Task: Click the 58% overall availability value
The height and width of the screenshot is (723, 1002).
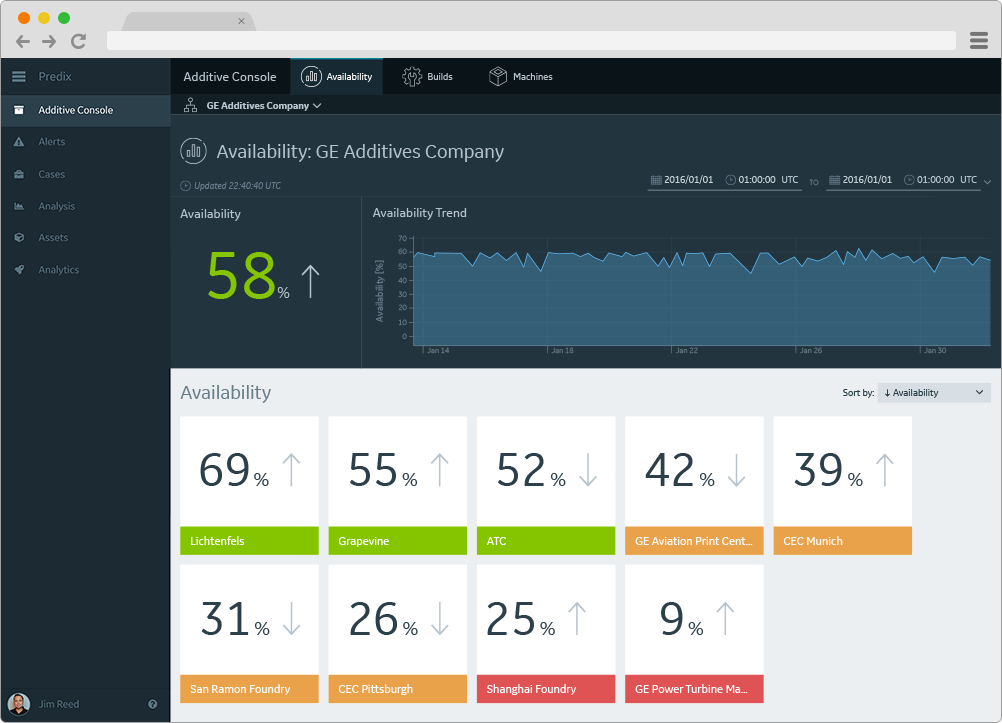Action: tap(248, 276)
